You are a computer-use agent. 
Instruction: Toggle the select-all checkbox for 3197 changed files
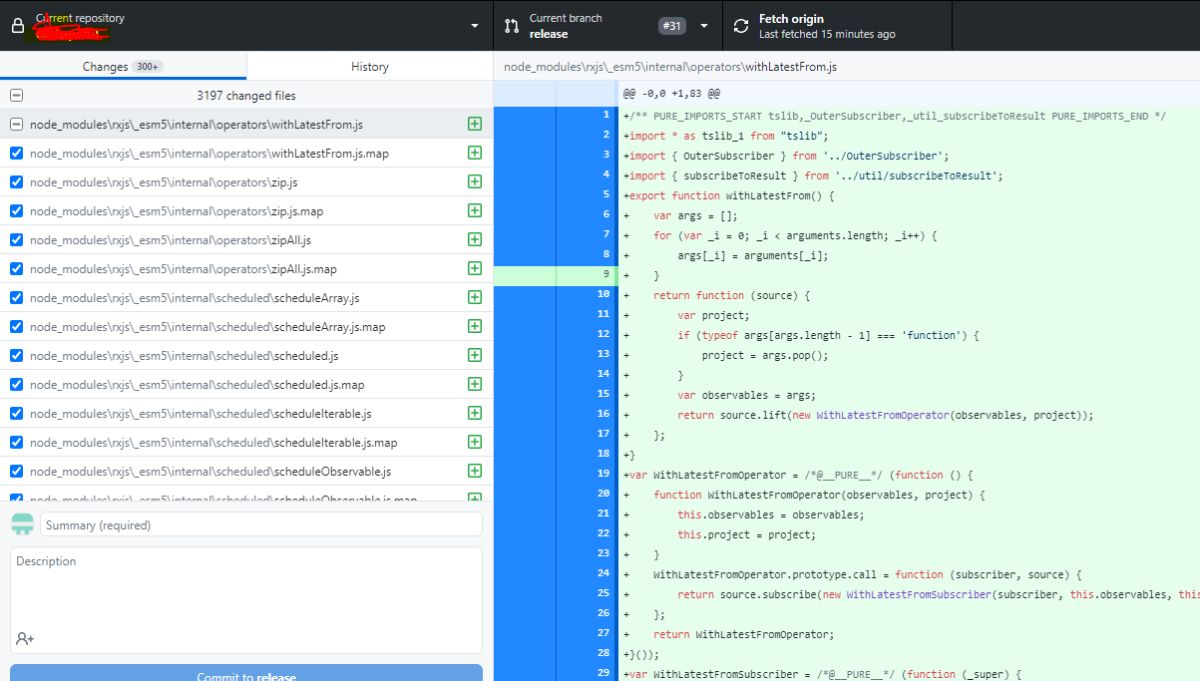tap(16, 95)
